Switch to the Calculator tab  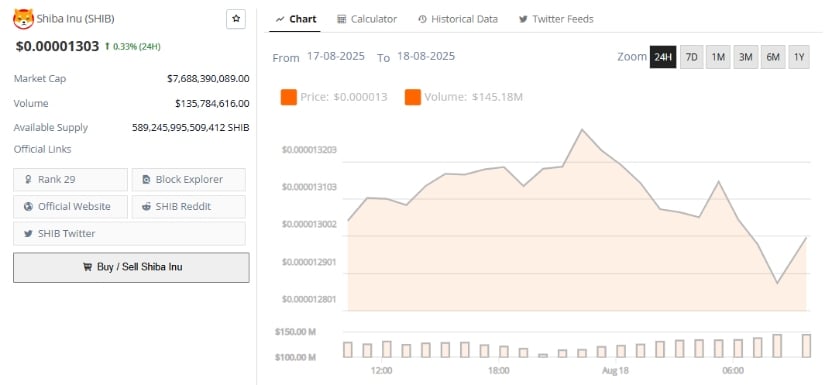point(367,19)
